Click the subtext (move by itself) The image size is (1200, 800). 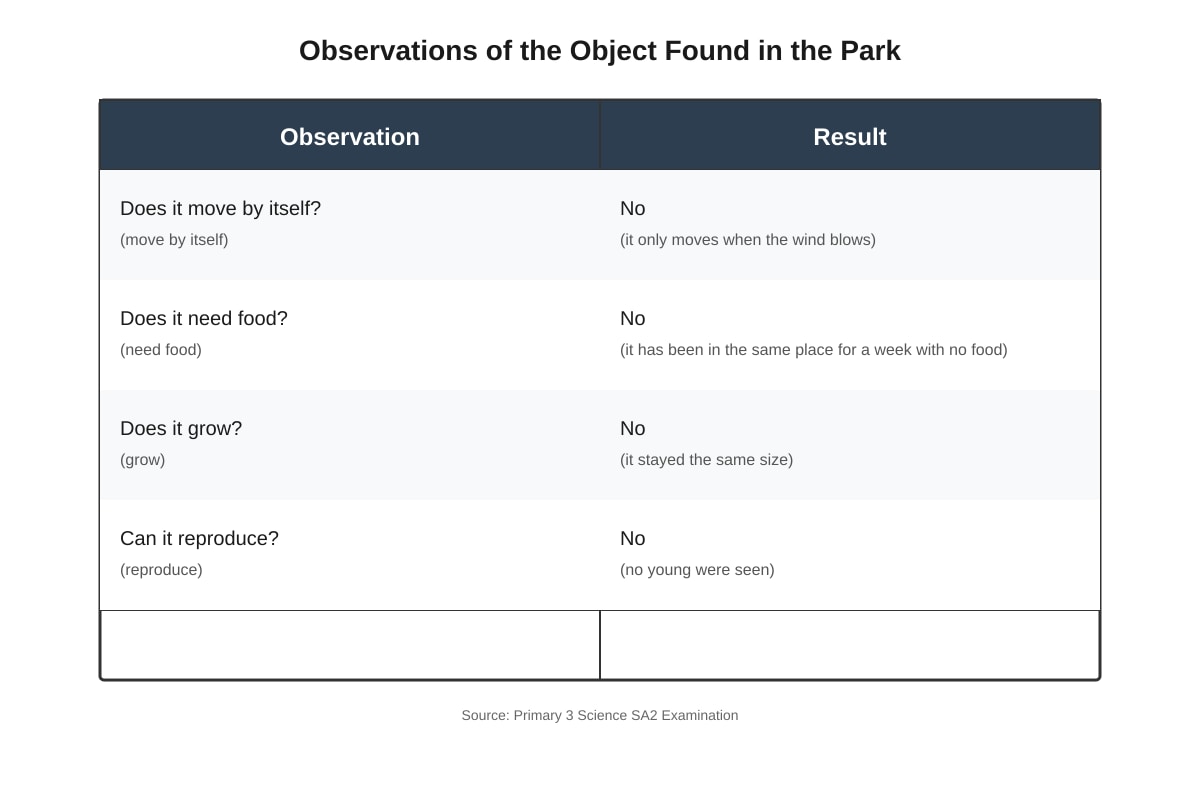pyautogui.click(x=174, y=240)
